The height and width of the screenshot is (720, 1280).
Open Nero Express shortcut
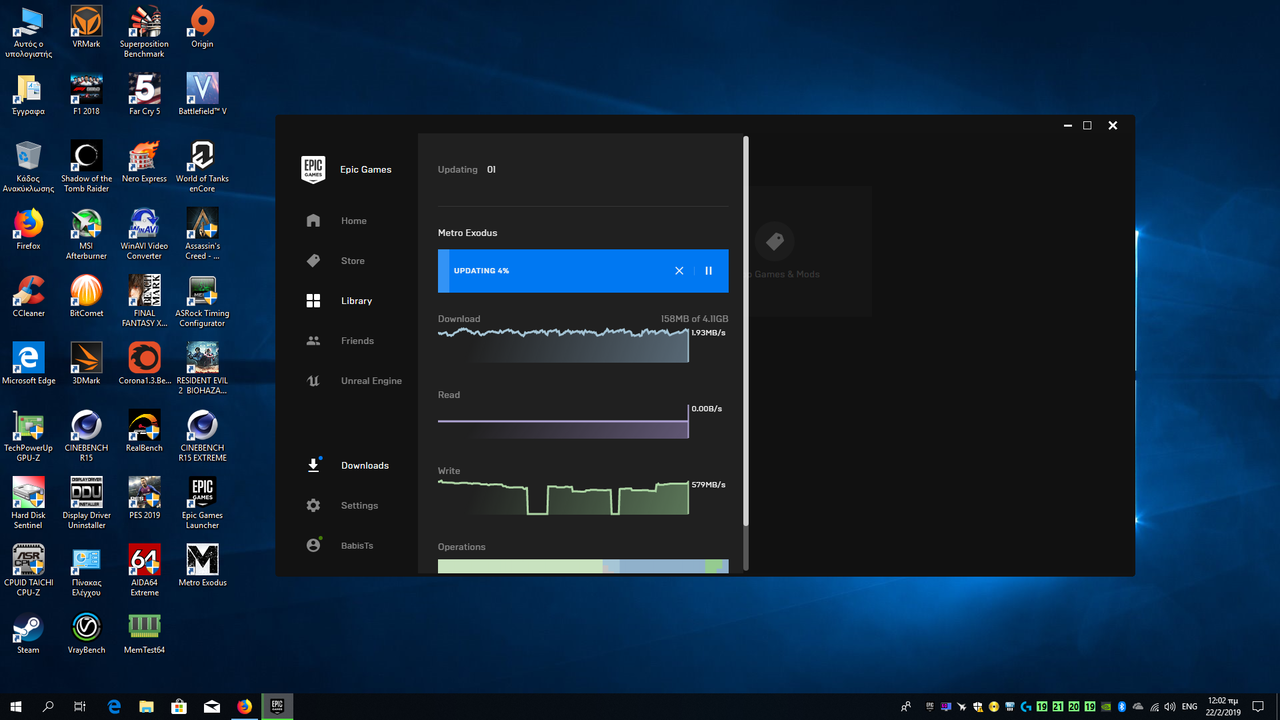pyautogui.click(x=144, y=162)
